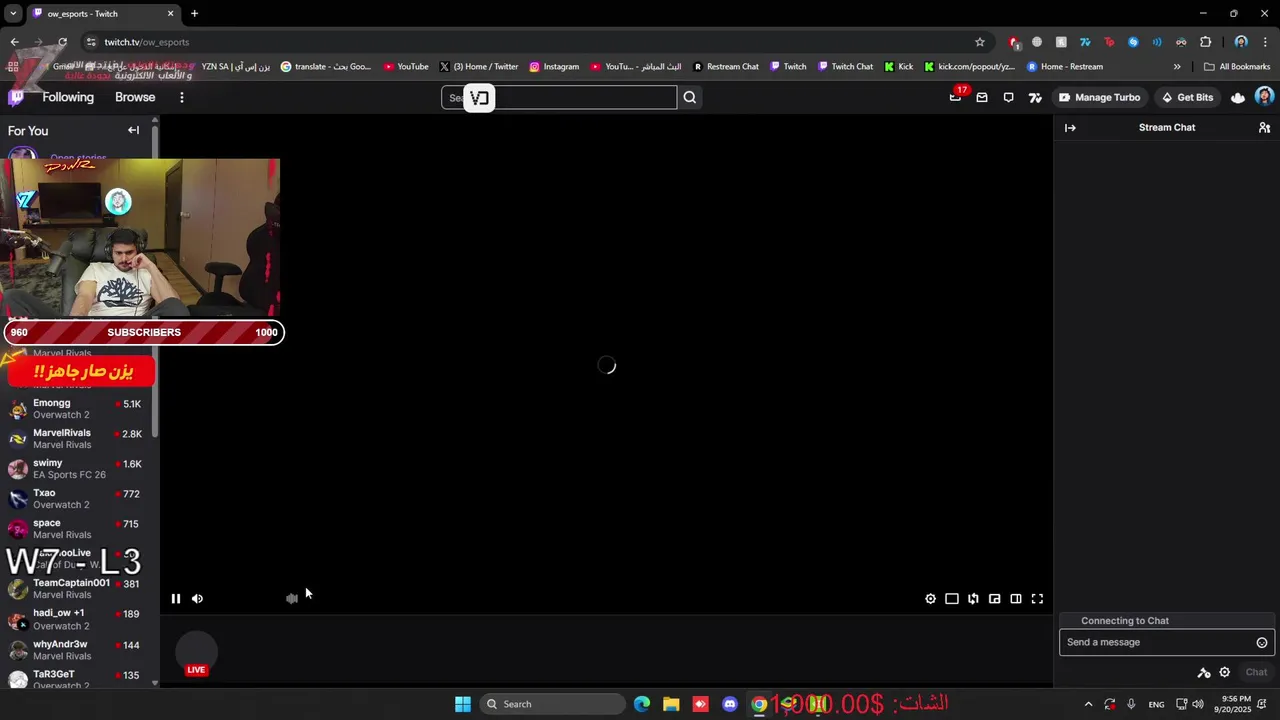Open hadi_ow +1 channel in the sidebar

75,619
